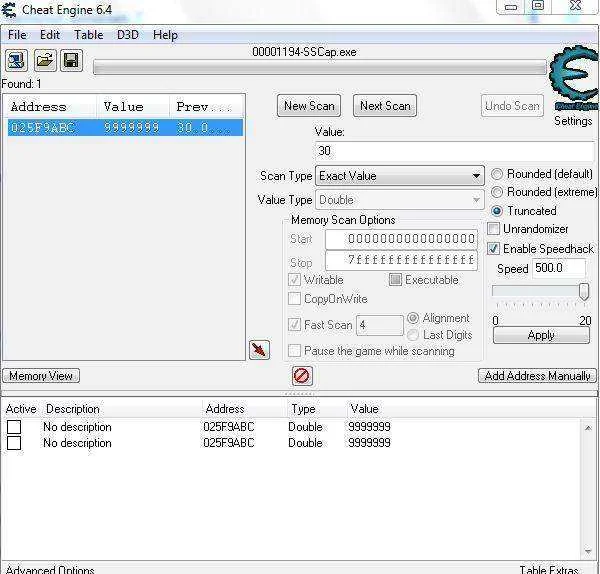Open the Cheat Engine title bar icon
Screen dimensions: 600x574
point(9,10)
